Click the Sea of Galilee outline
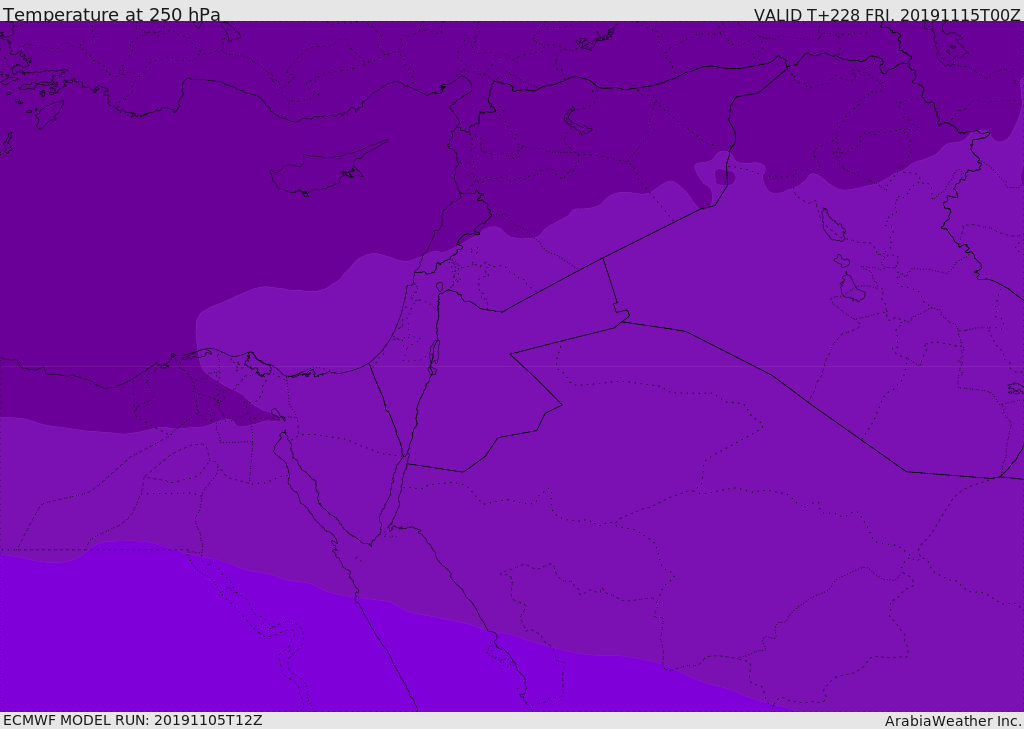This screenshot has height=729, width=1024. pyautogui.click(x=439, y=288)
